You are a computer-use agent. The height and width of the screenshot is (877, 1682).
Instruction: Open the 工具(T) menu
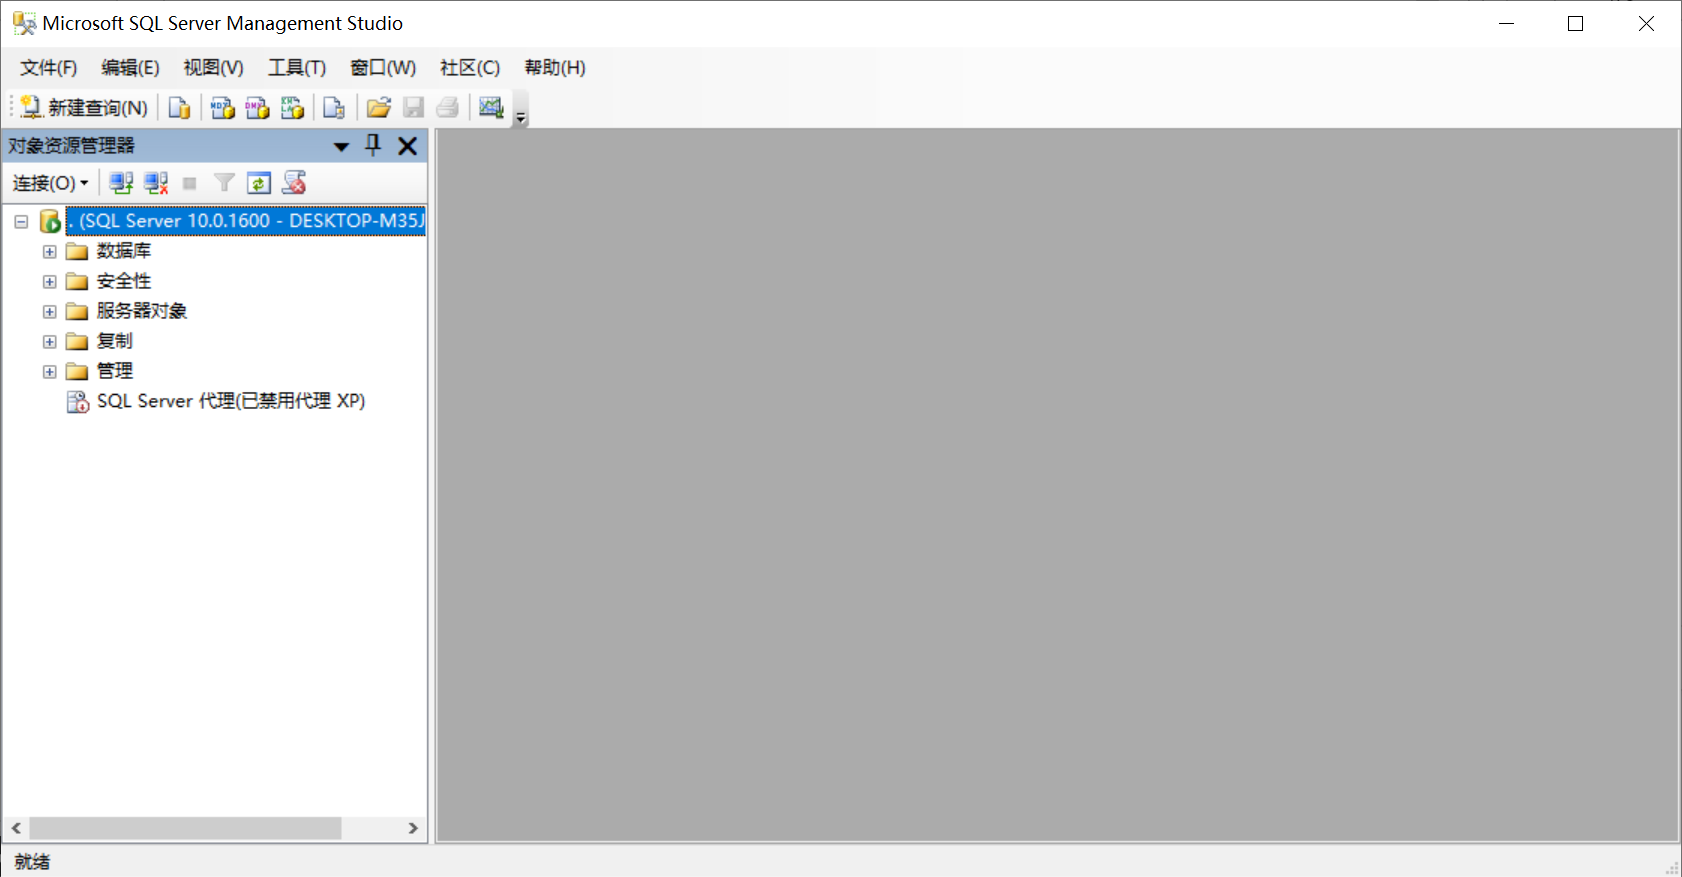297,67
